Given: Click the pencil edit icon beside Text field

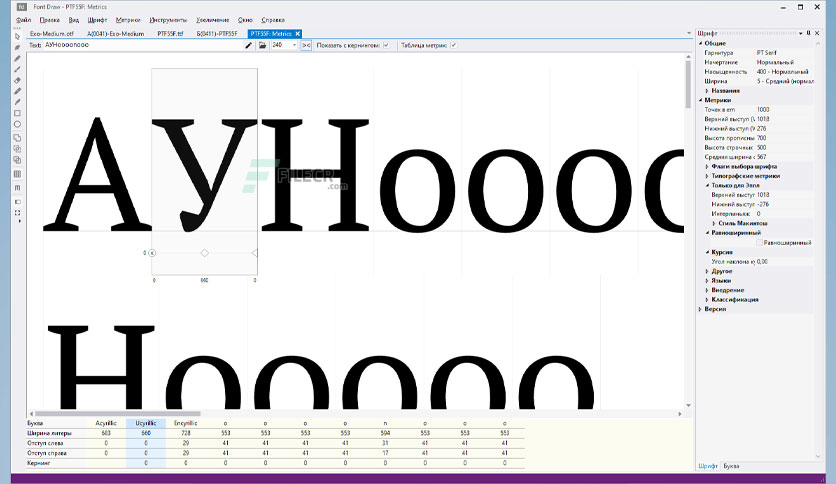Looking at the screenshot, I should pos(248,45).
